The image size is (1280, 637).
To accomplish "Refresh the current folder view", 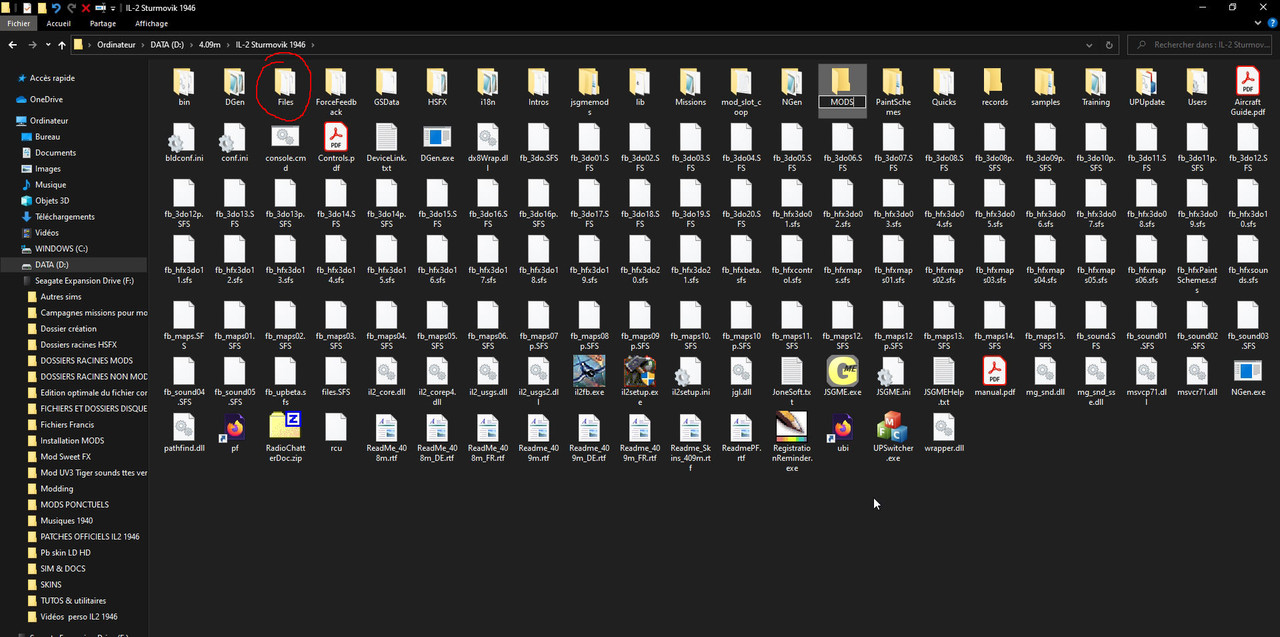I will [1109, 45].
